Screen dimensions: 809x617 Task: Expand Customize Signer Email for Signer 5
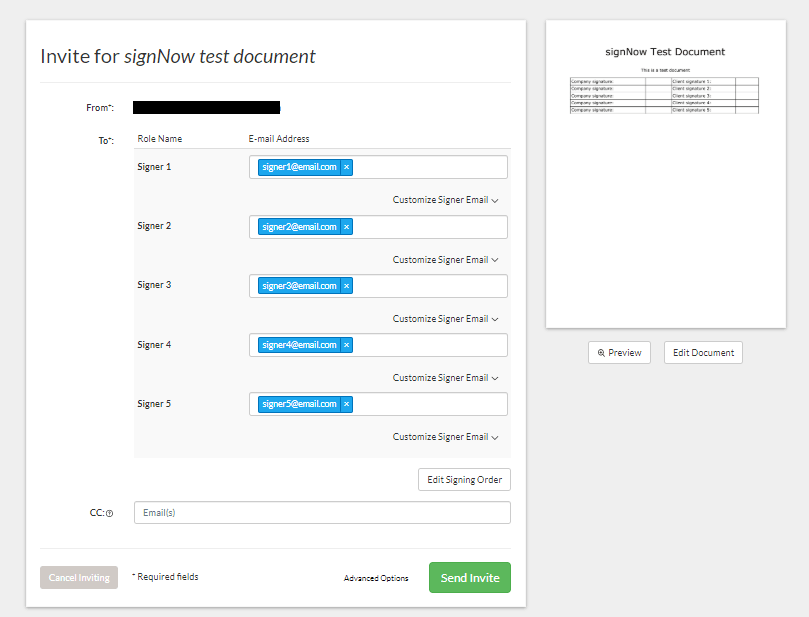coord(445,437)
